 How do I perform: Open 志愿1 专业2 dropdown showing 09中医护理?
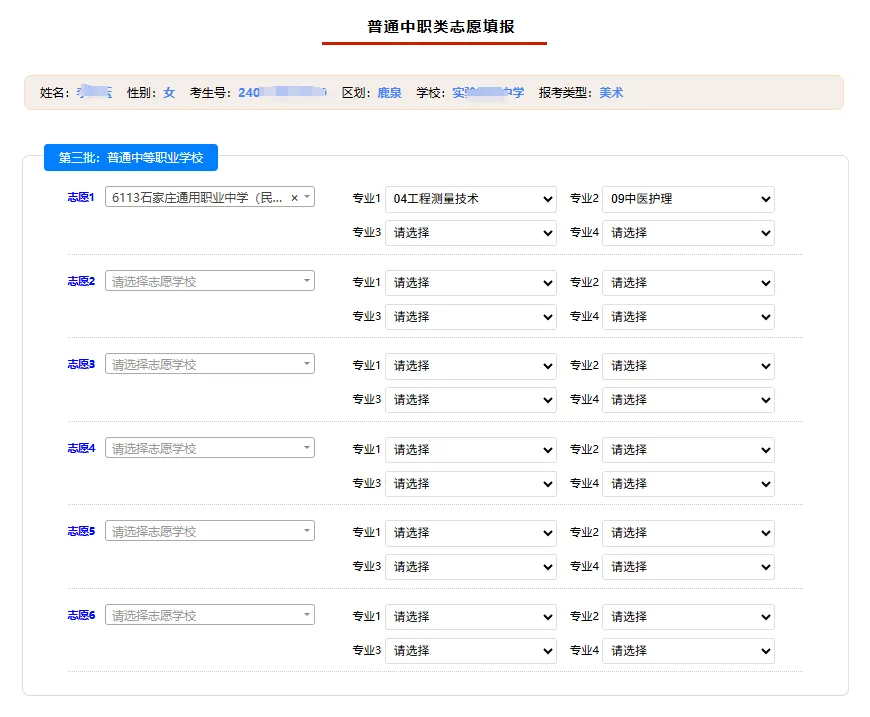(x=688, y=199)
